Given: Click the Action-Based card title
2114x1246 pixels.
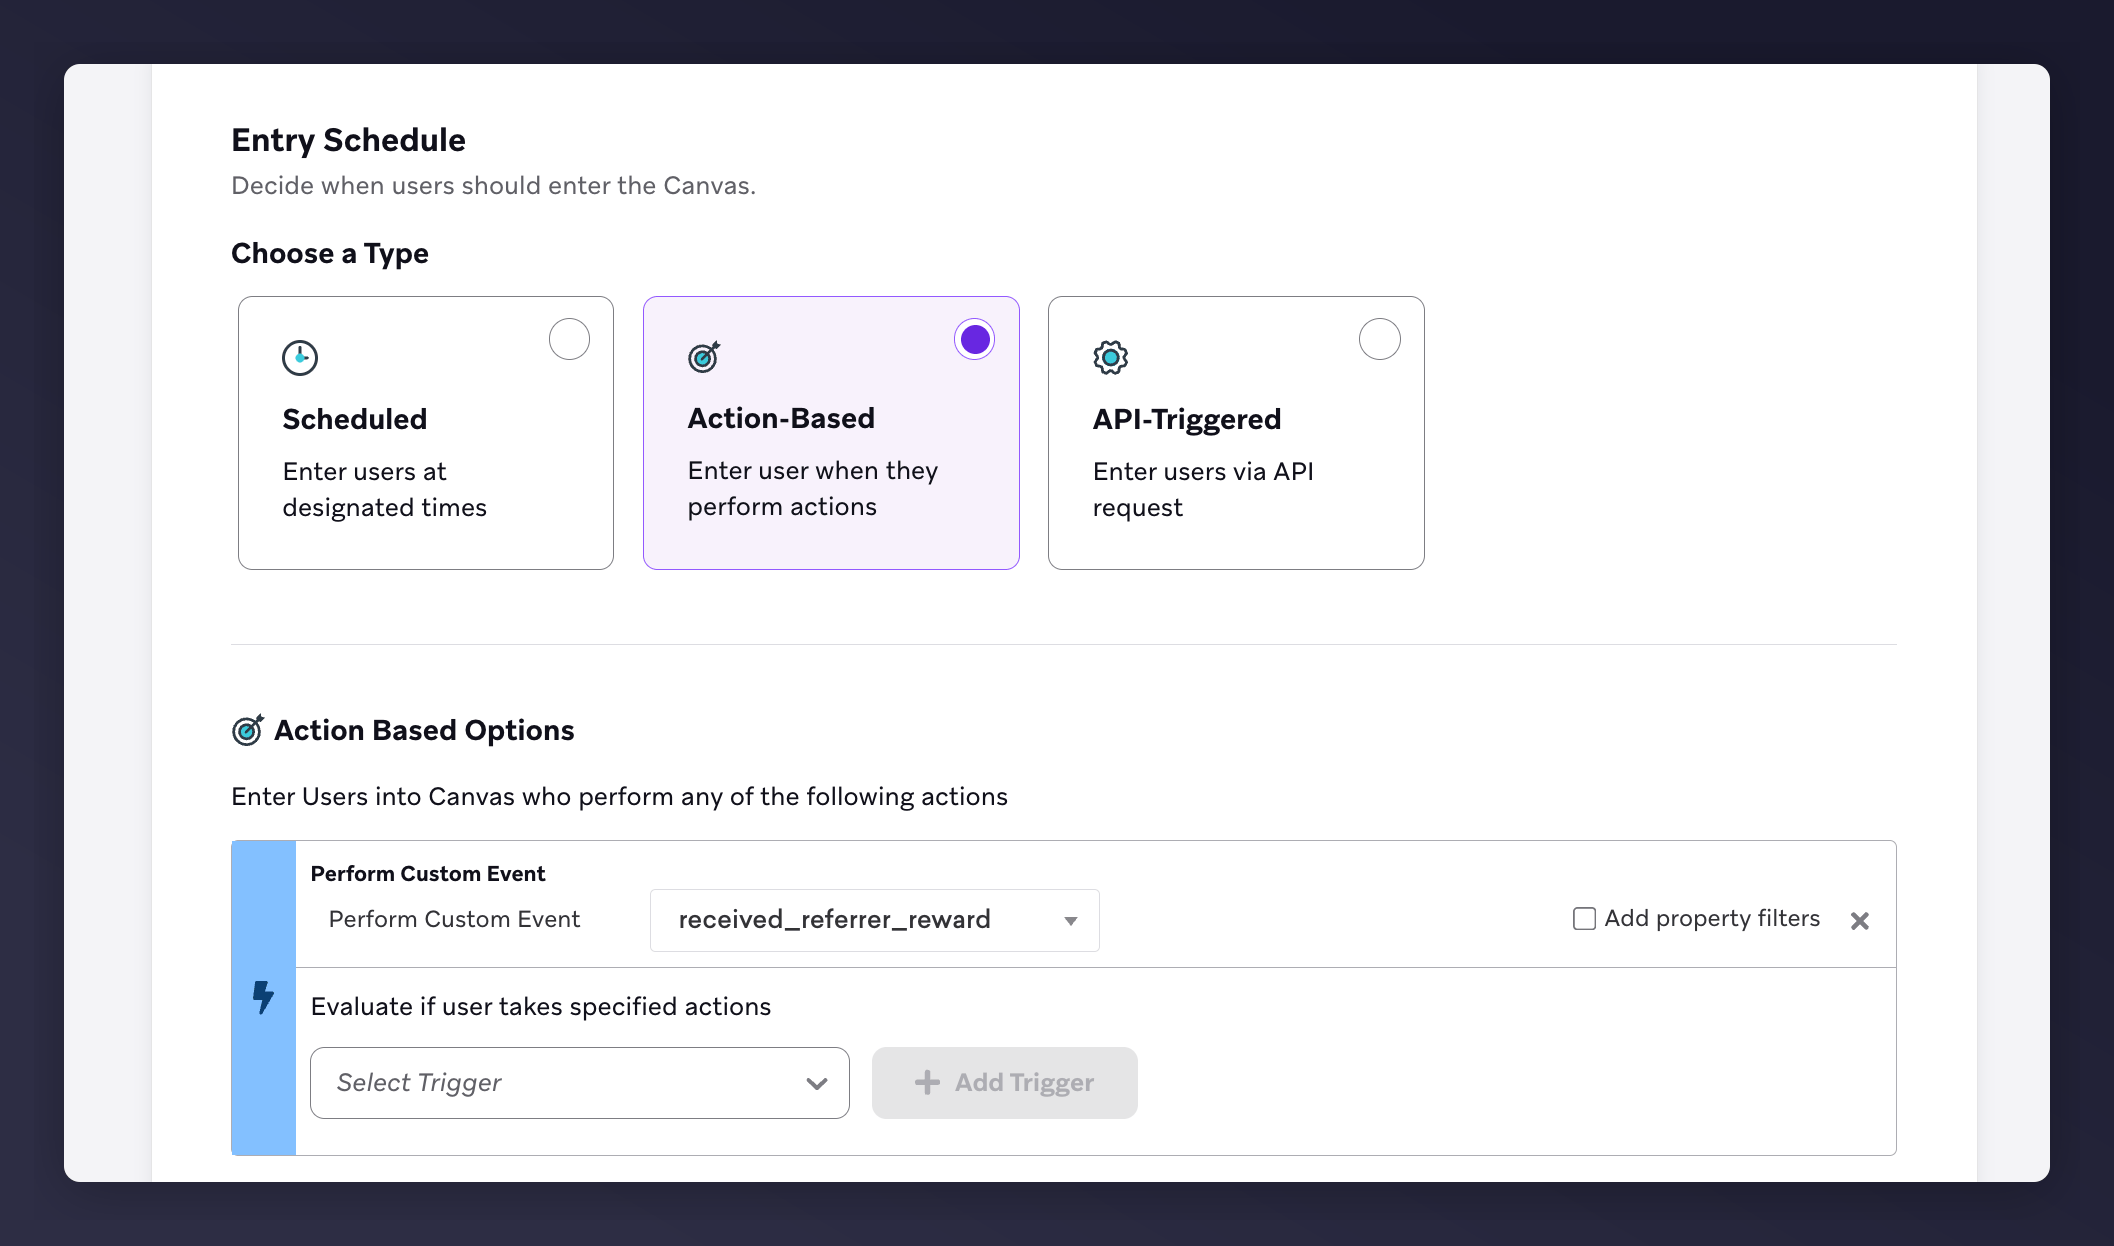Looking at the screenshot, I should point(781,418).
